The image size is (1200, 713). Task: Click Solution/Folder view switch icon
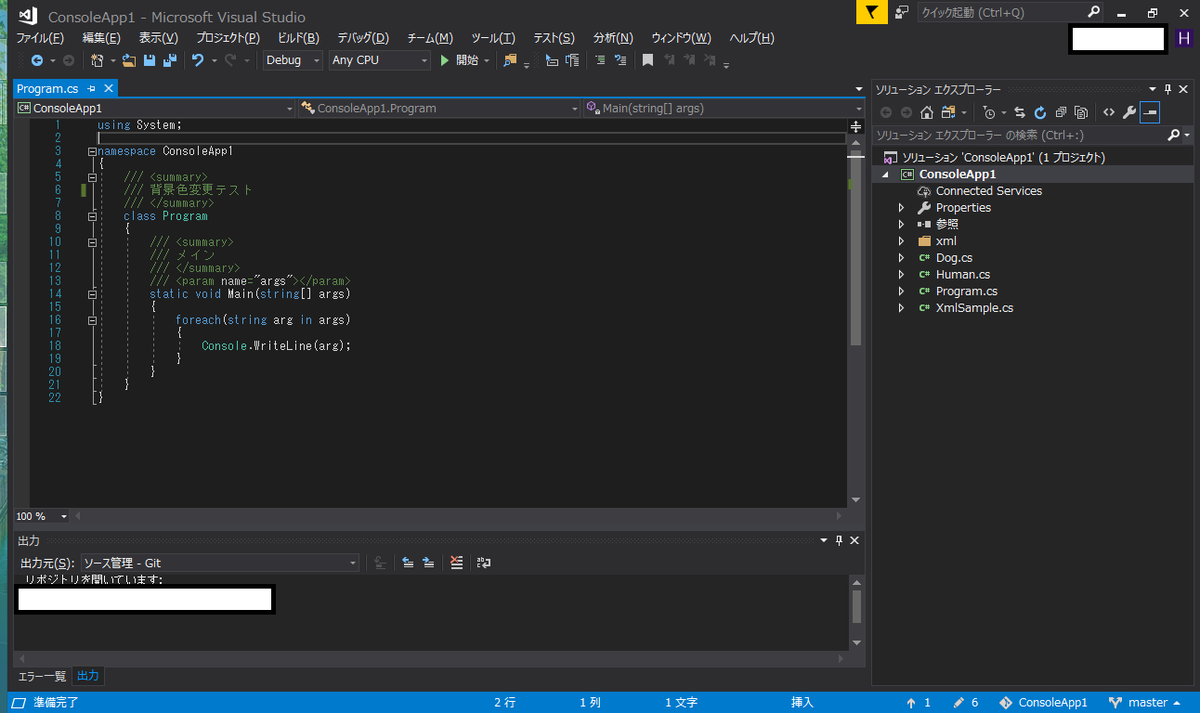click(948, 112)
